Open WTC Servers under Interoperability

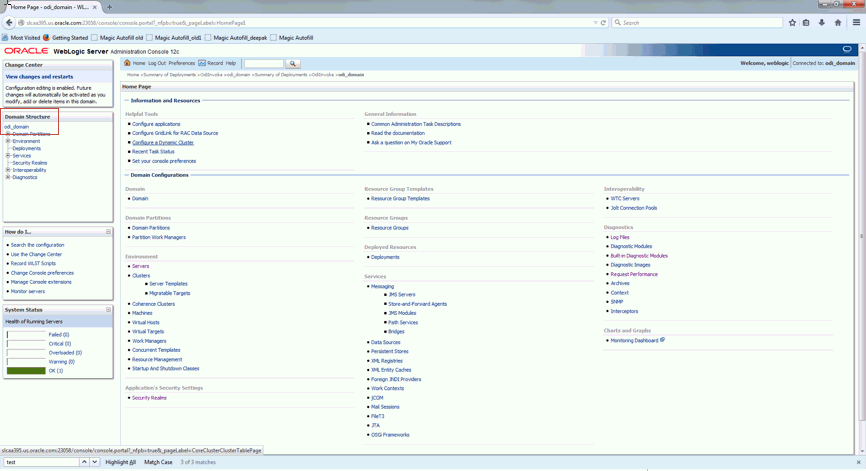(625, 198)
